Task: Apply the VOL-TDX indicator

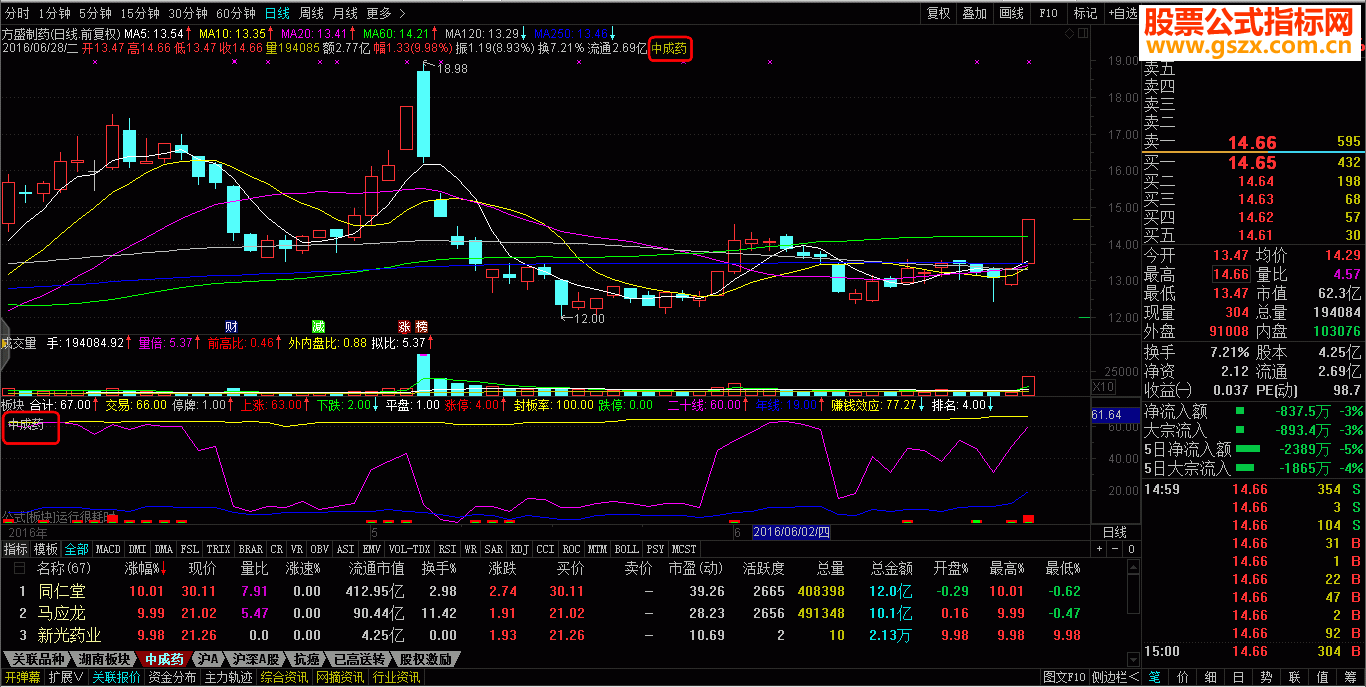Action: (x=409, y=549)
